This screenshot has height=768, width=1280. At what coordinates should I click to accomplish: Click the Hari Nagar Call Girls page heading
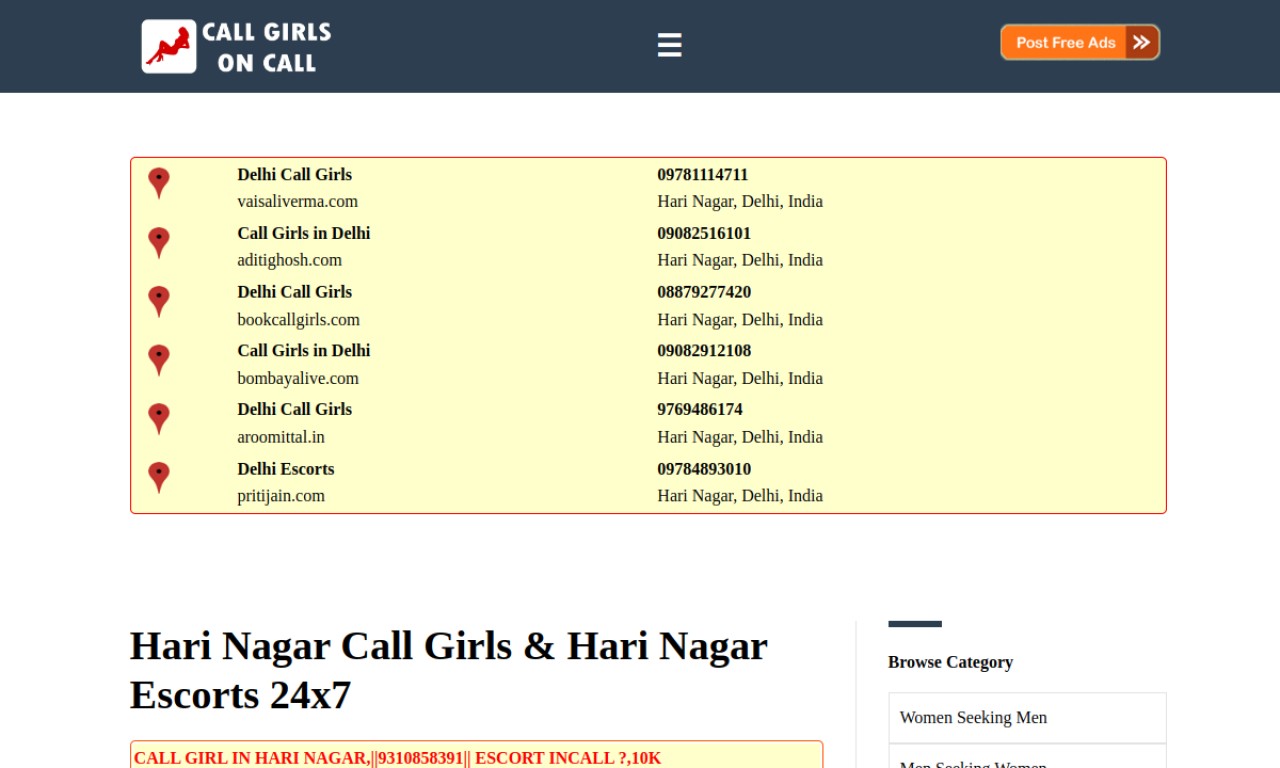click(x=449, y=670)
